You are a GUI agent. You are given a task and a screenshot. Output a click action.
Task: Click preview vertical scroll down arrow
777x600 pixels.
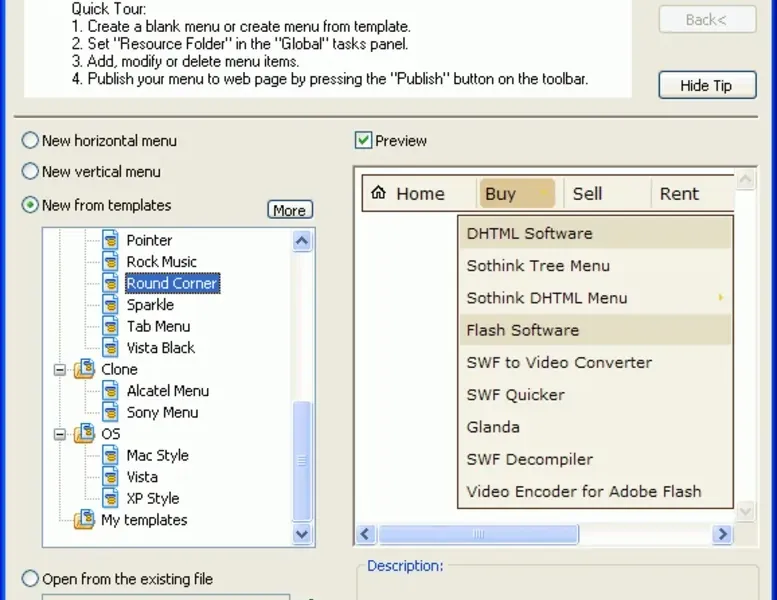pyautogui.click(x=746, y=511)
